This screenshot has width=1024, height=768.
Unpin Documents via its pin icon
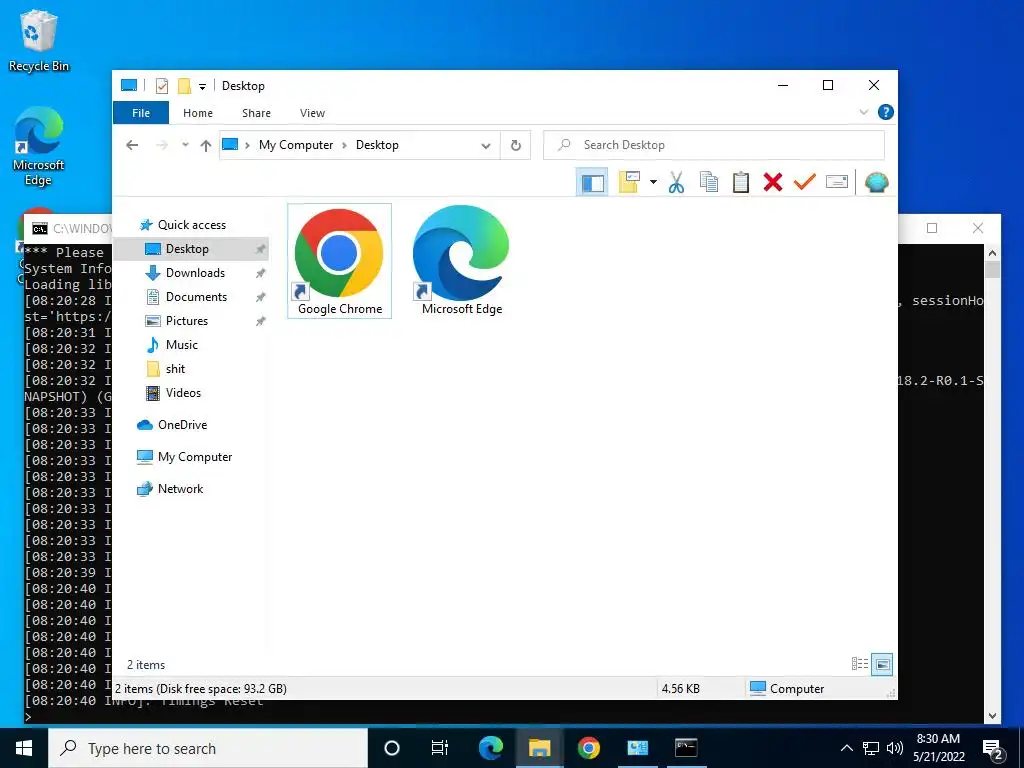[260, 297]
